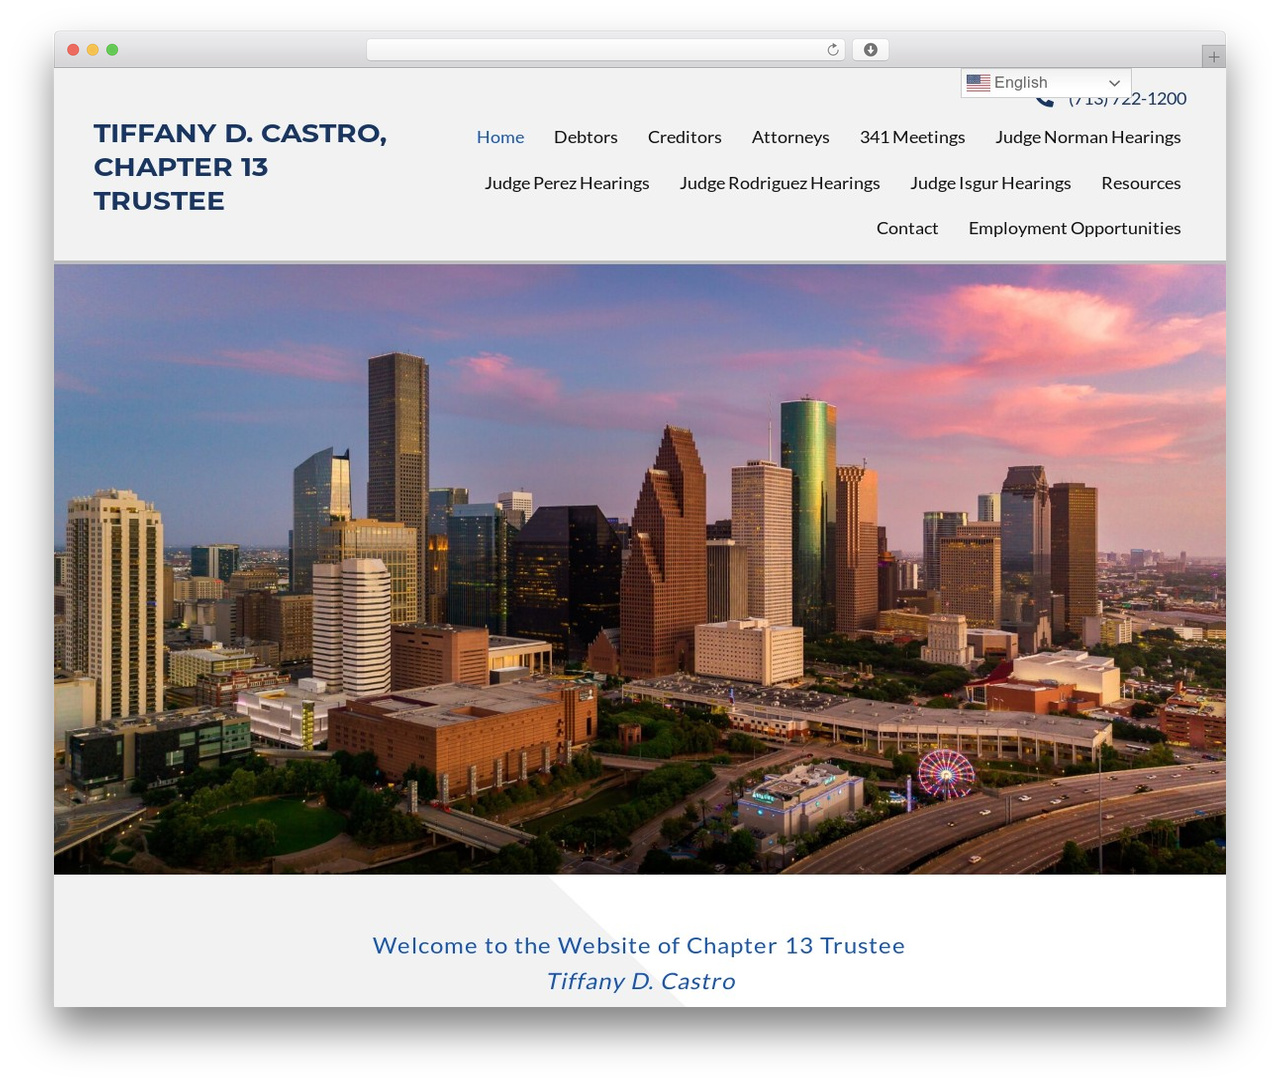Click the Tiffany D. Castro site title
The image size is (1280, 1084).
pyautogui.click(x=240, y=167)
